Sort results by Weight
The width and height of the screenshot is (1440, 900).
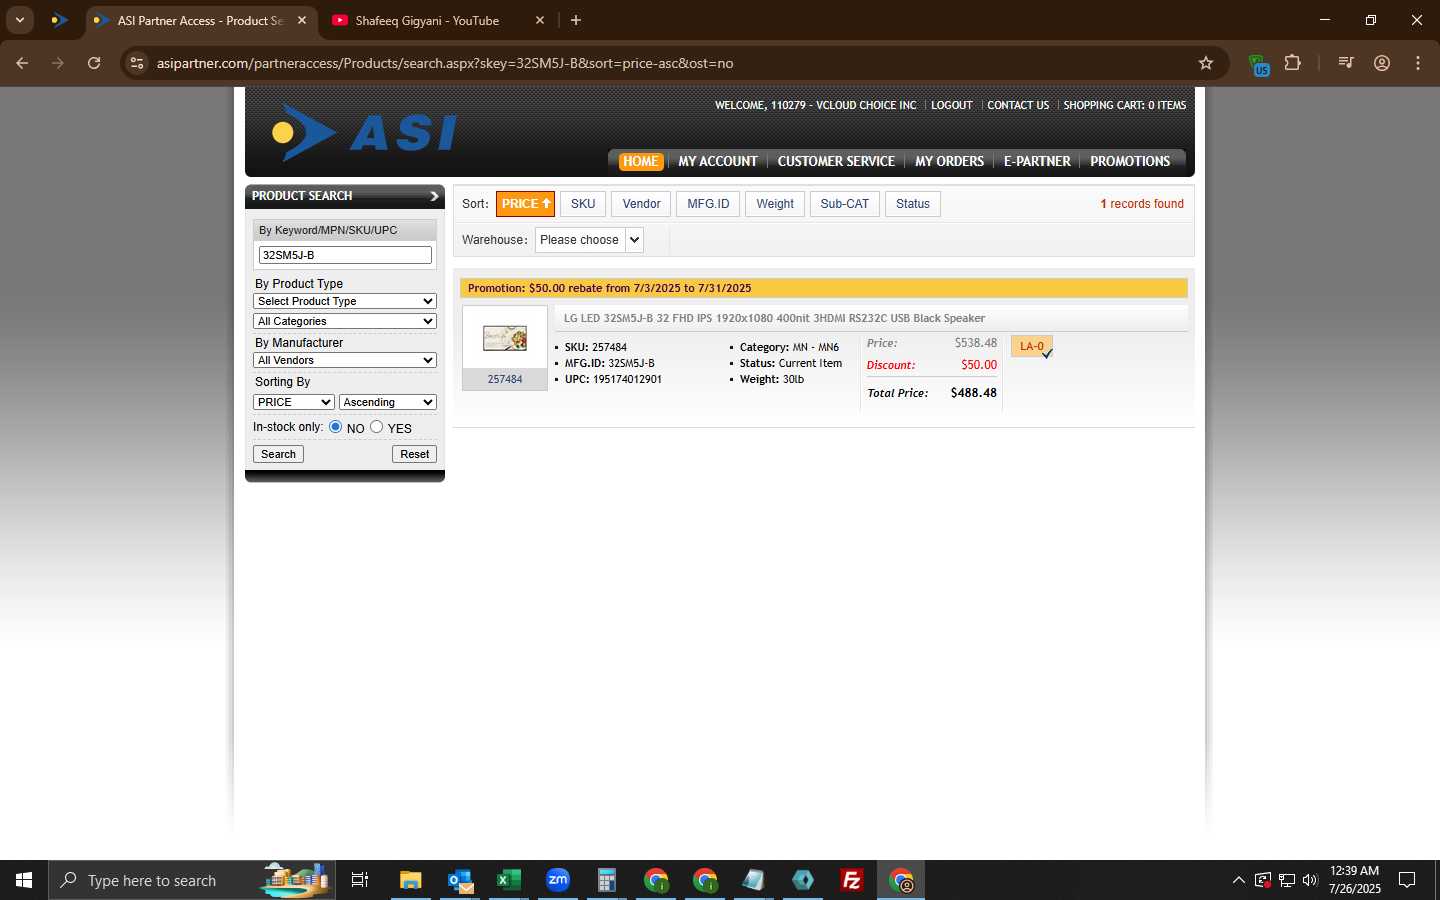tap(775, 204)
